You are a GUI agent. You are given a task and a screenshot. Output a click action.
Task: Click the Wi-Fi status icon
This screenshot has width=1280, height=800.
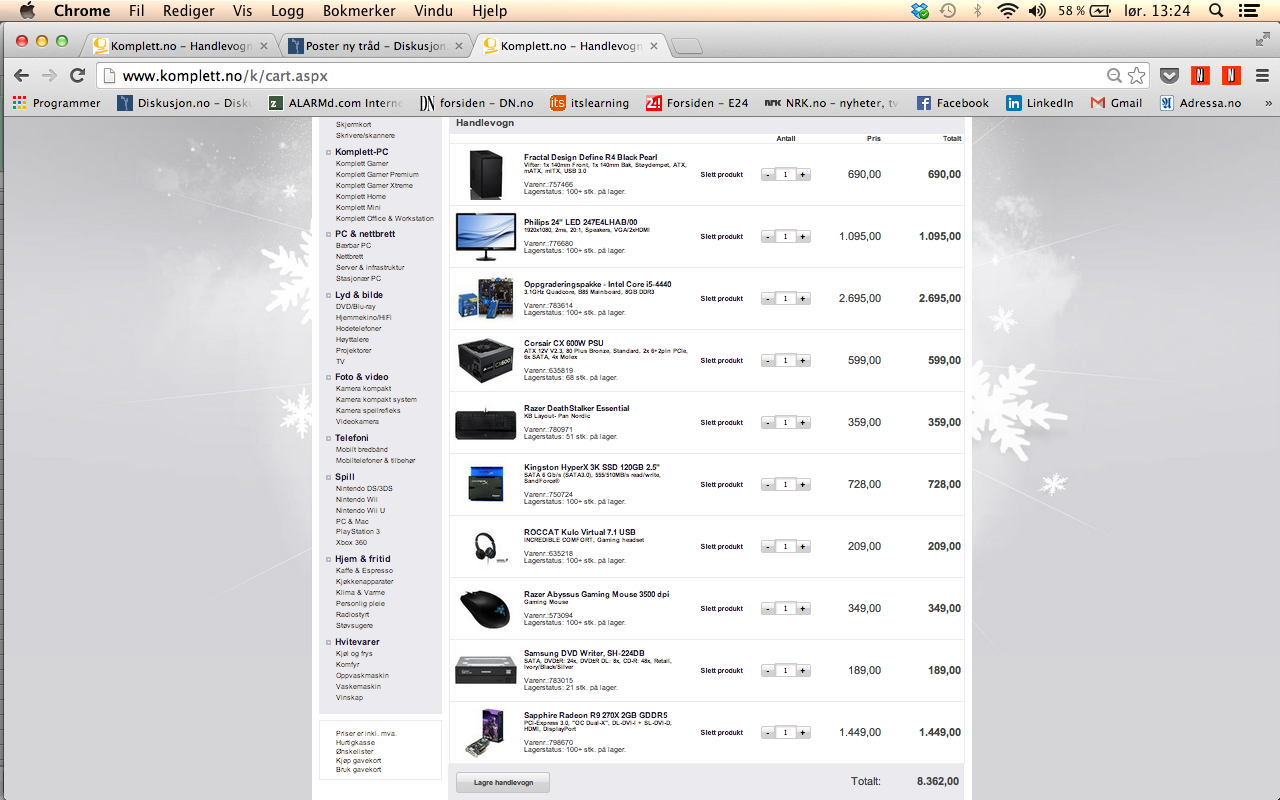pyautogui.click(x=1007, y=11)
